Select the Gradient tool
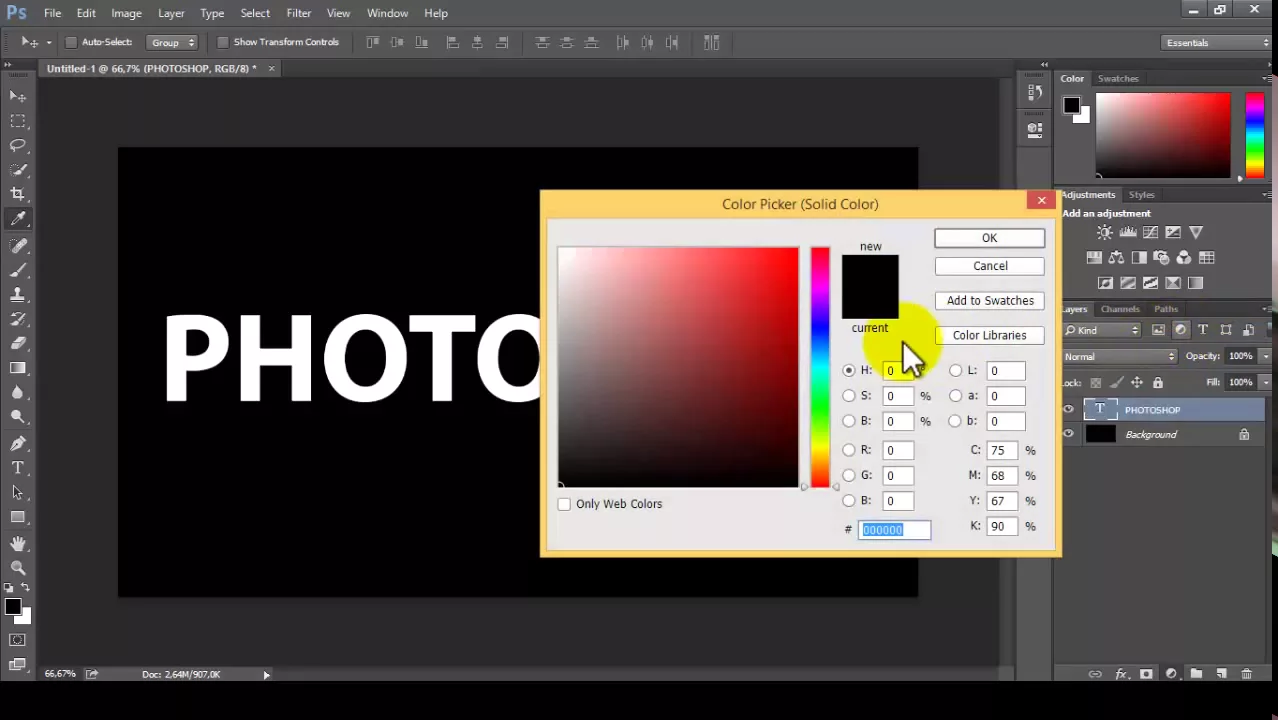This screenshot has width=1278, height=720. point(18,368)
